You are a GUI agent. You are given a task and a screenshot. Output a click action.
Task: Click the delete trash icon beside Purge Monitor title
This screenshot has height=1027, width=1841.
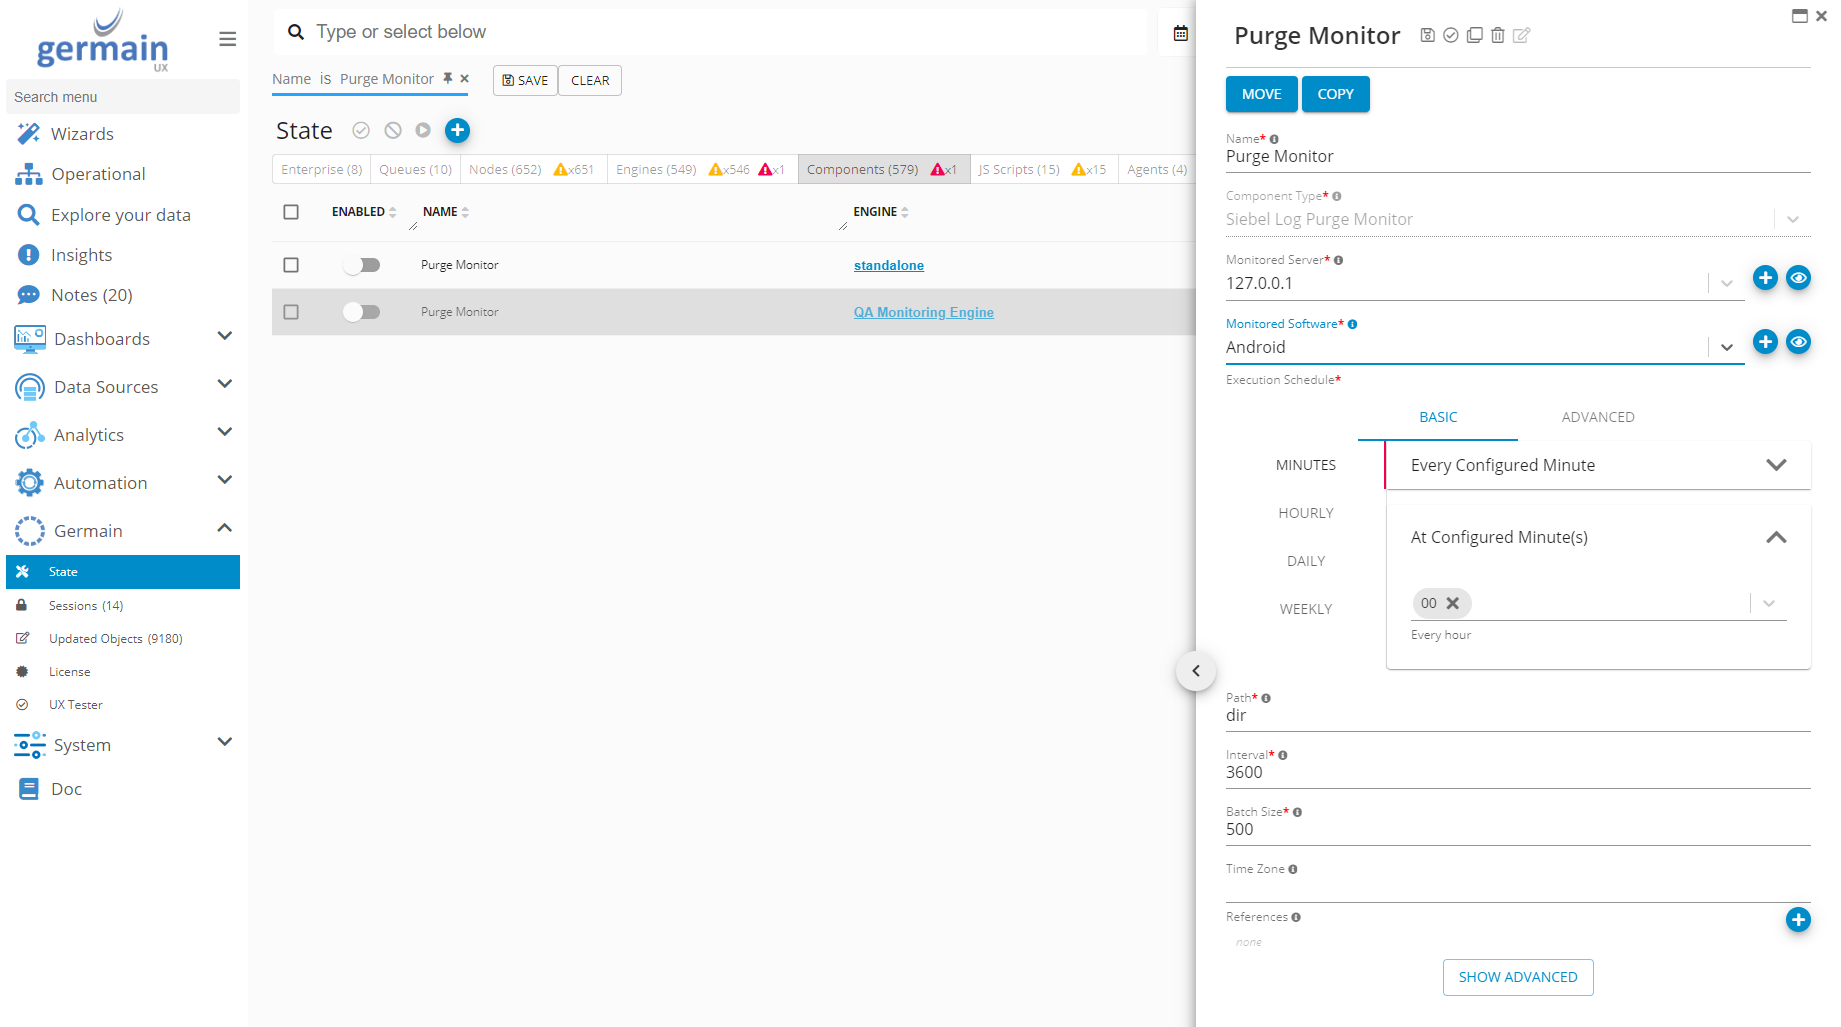point(1497,36)
